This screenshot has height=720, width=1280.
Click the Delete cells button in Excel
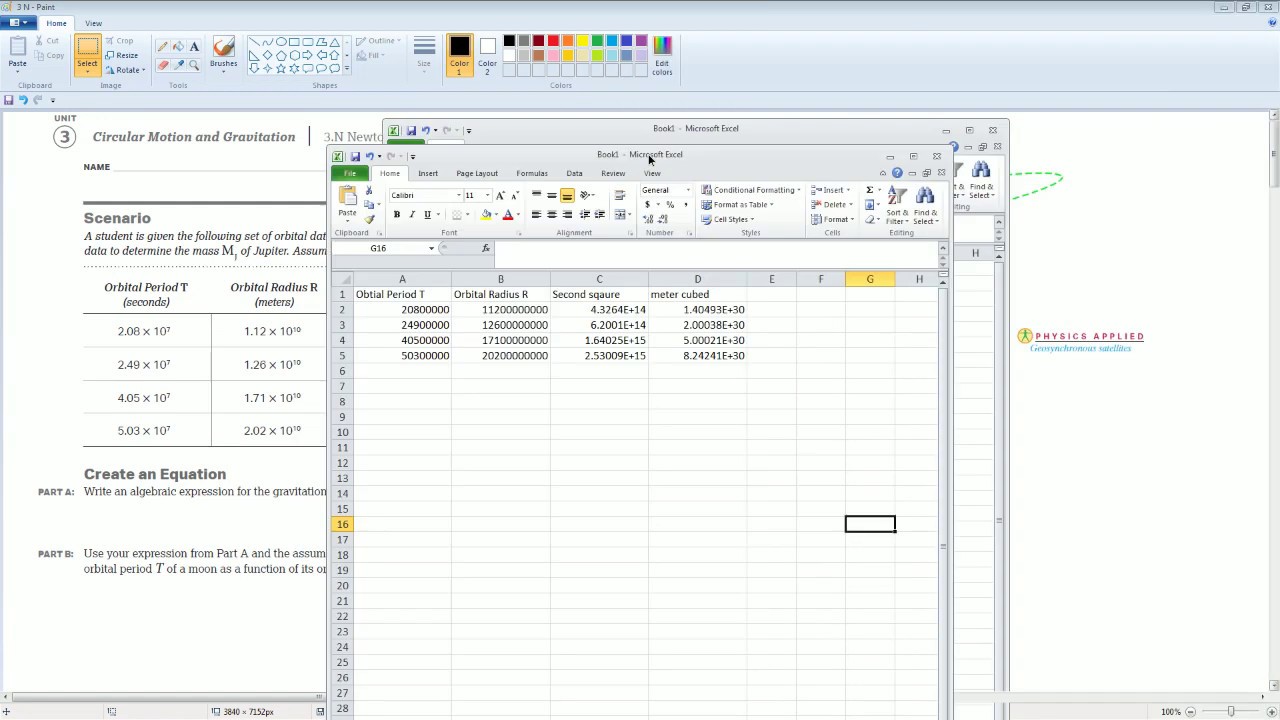pyautogui.click(x=830, y=205)
